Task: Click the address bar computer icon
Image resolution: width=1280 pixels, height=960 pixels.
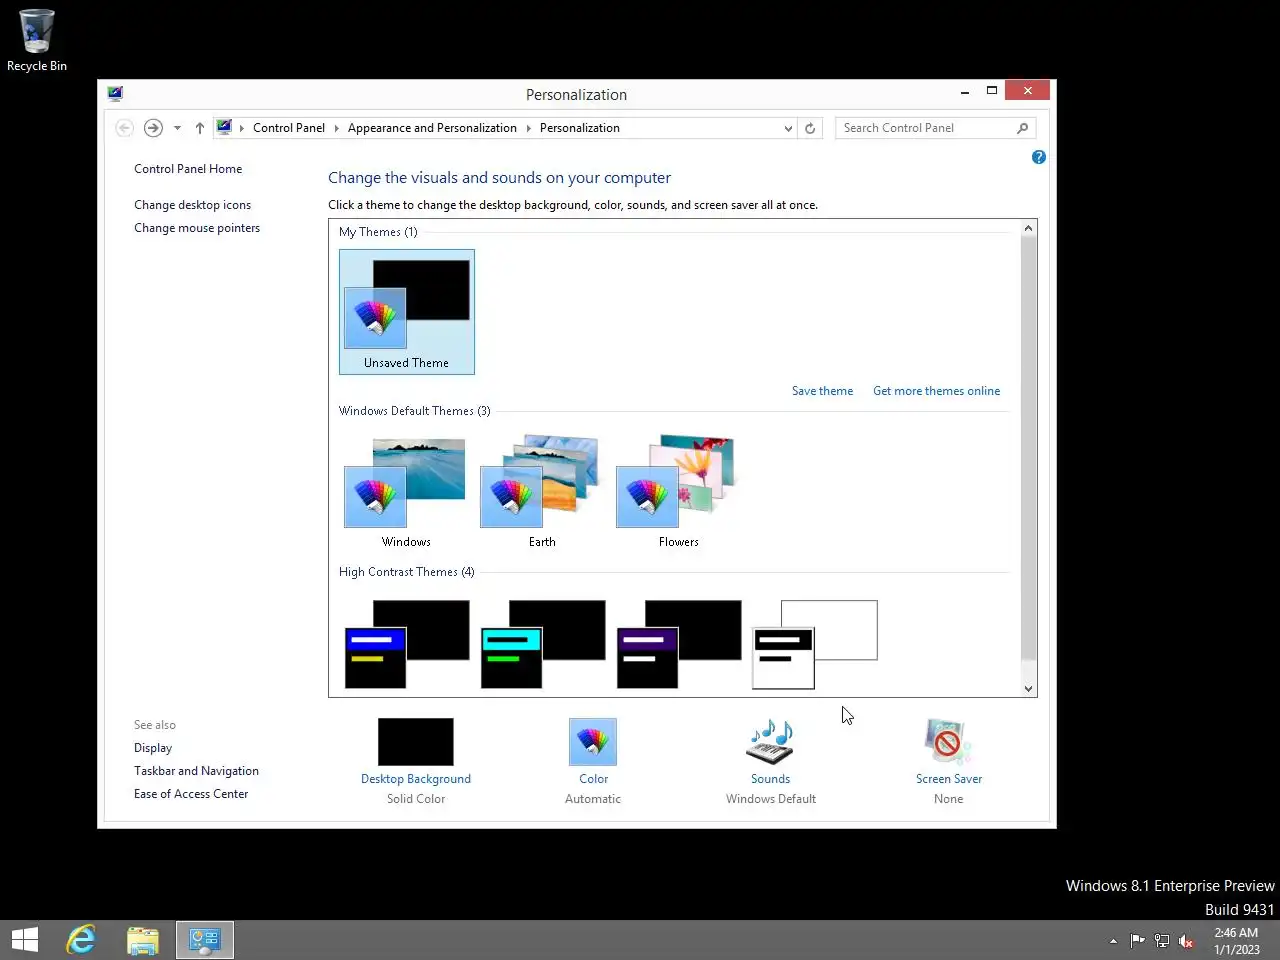Action: click(224, 127)
